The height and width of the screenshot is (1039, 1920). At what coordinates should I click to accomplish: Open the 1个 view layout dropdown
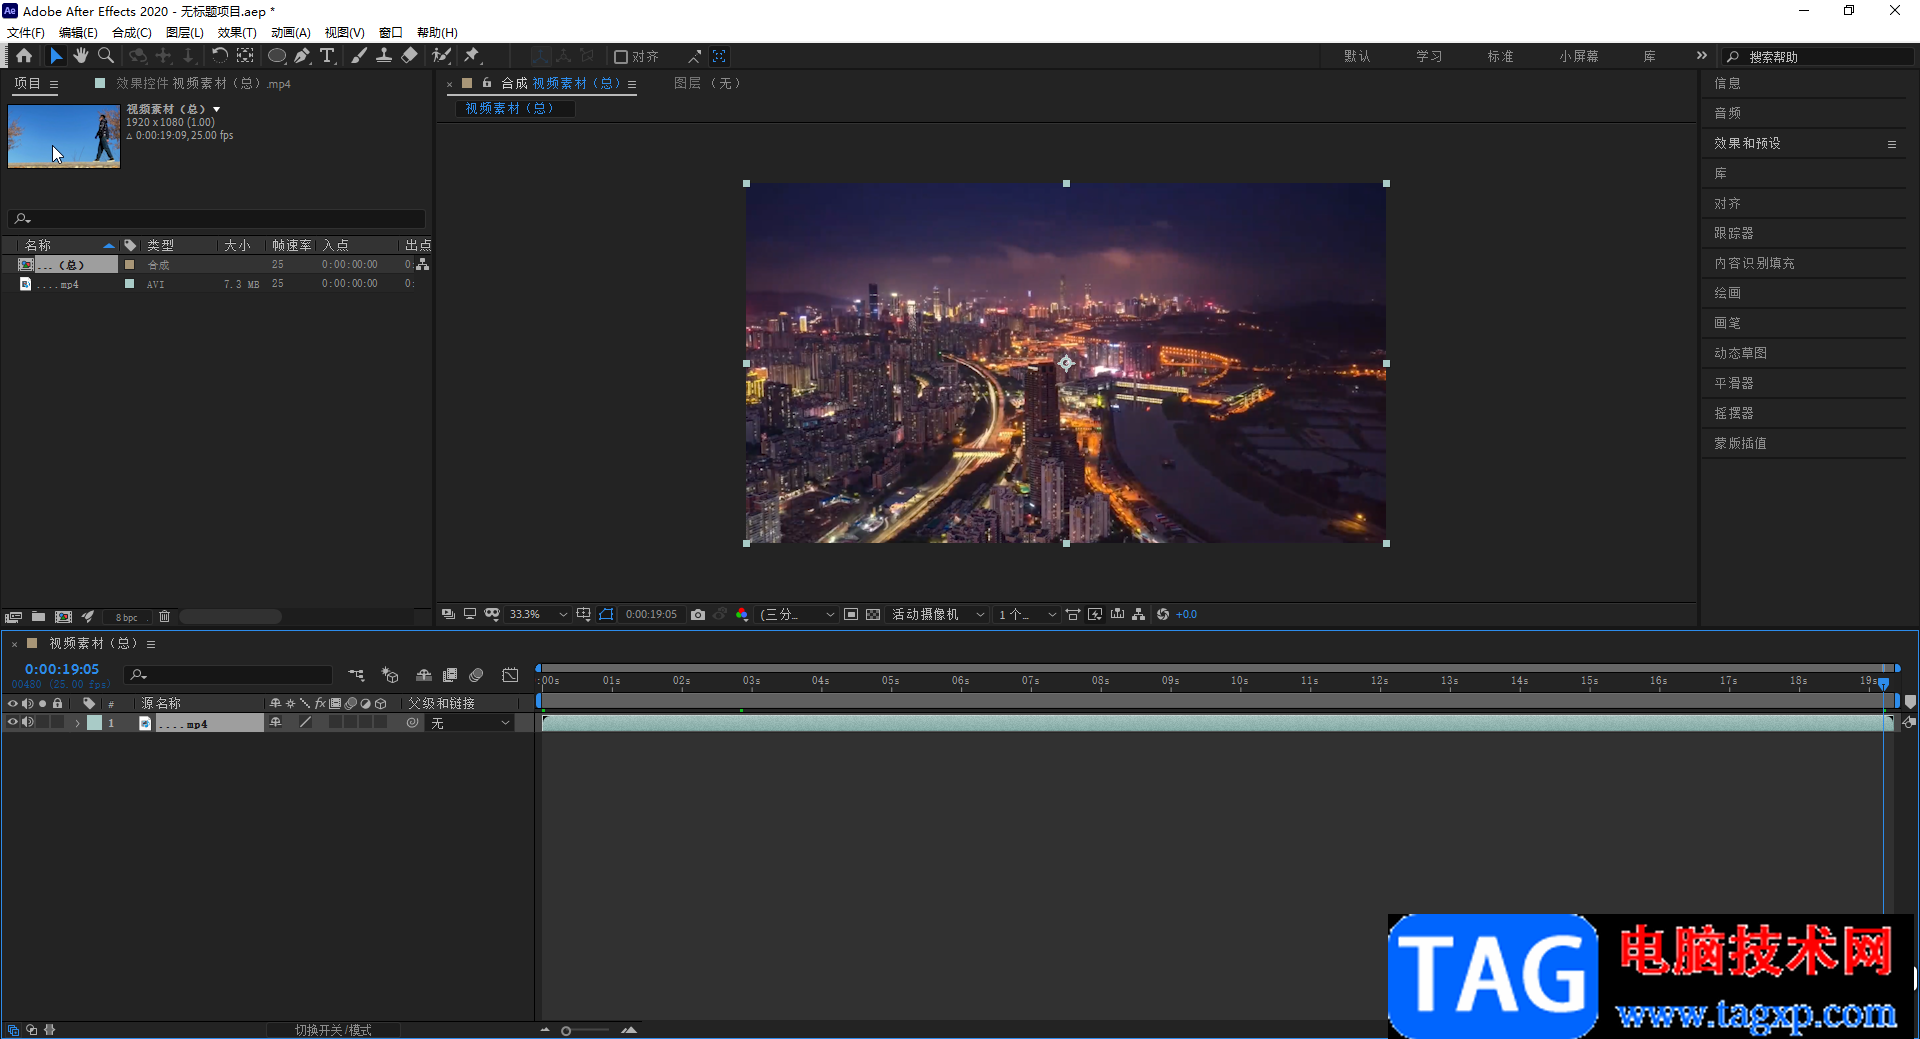[x=1027, y=614]
